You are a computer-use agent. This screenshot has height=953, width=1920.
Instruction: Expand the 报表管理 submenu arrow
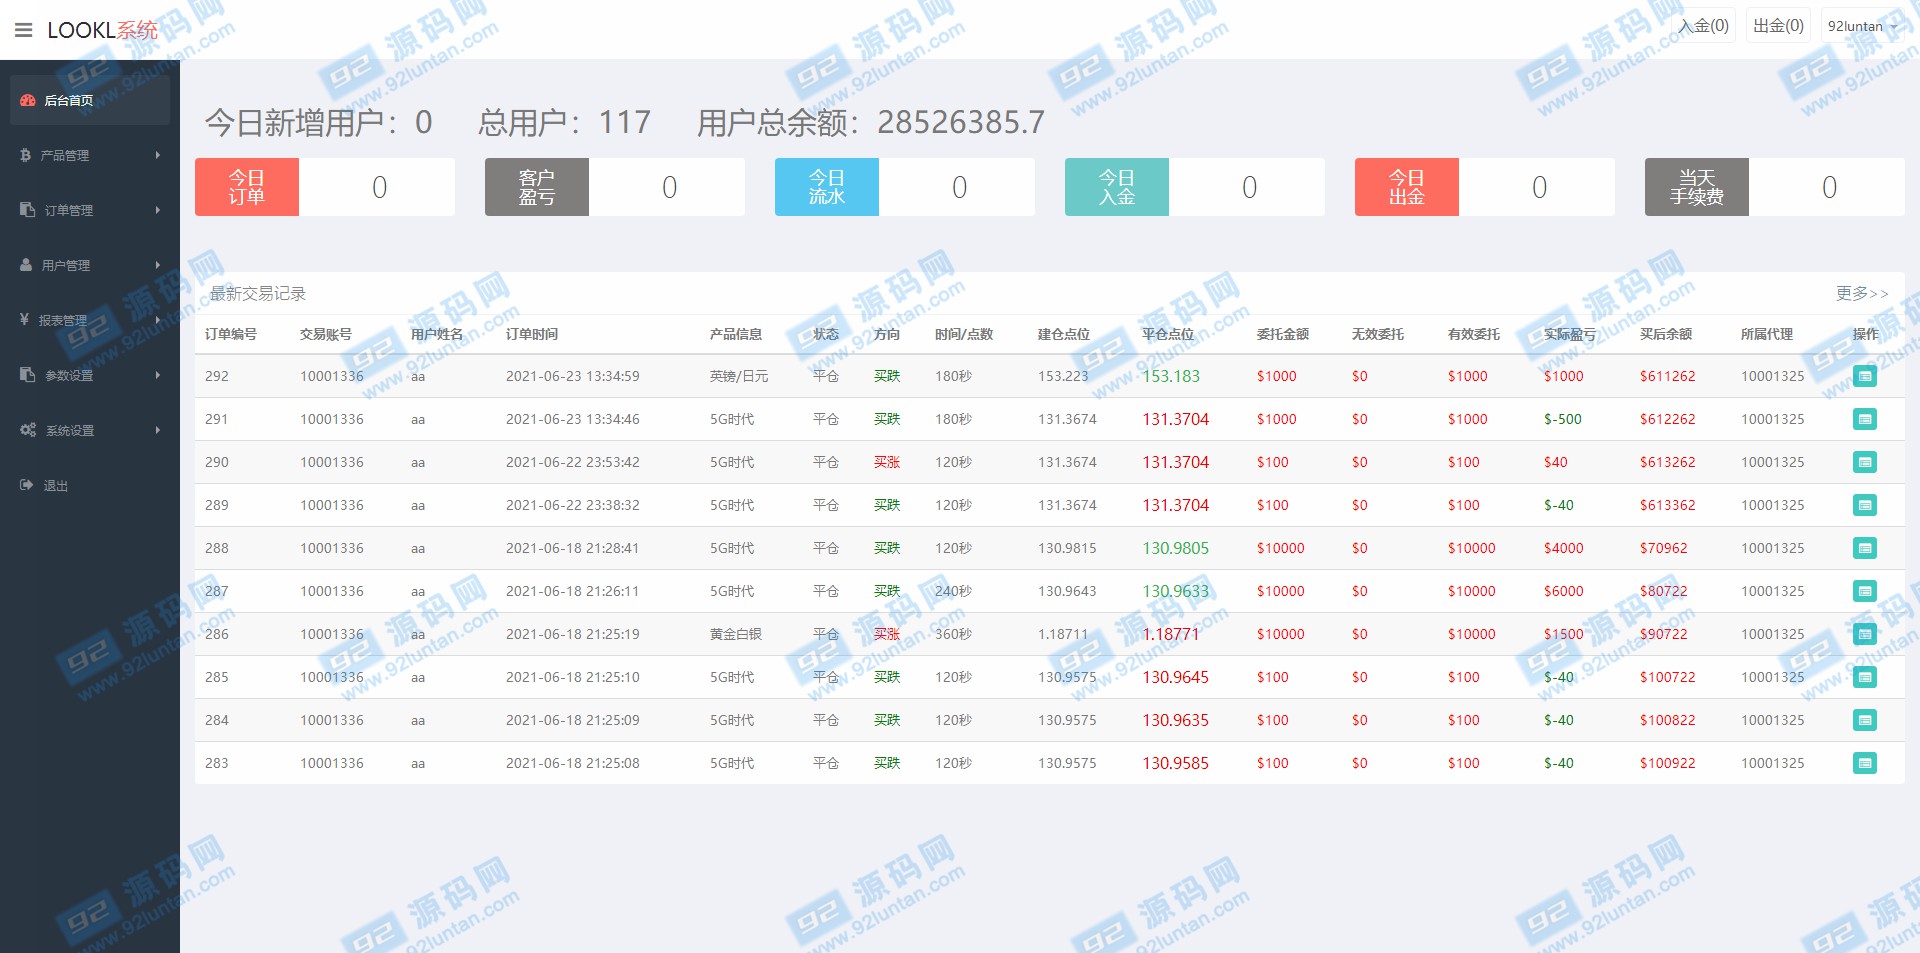tap(158, 320)
